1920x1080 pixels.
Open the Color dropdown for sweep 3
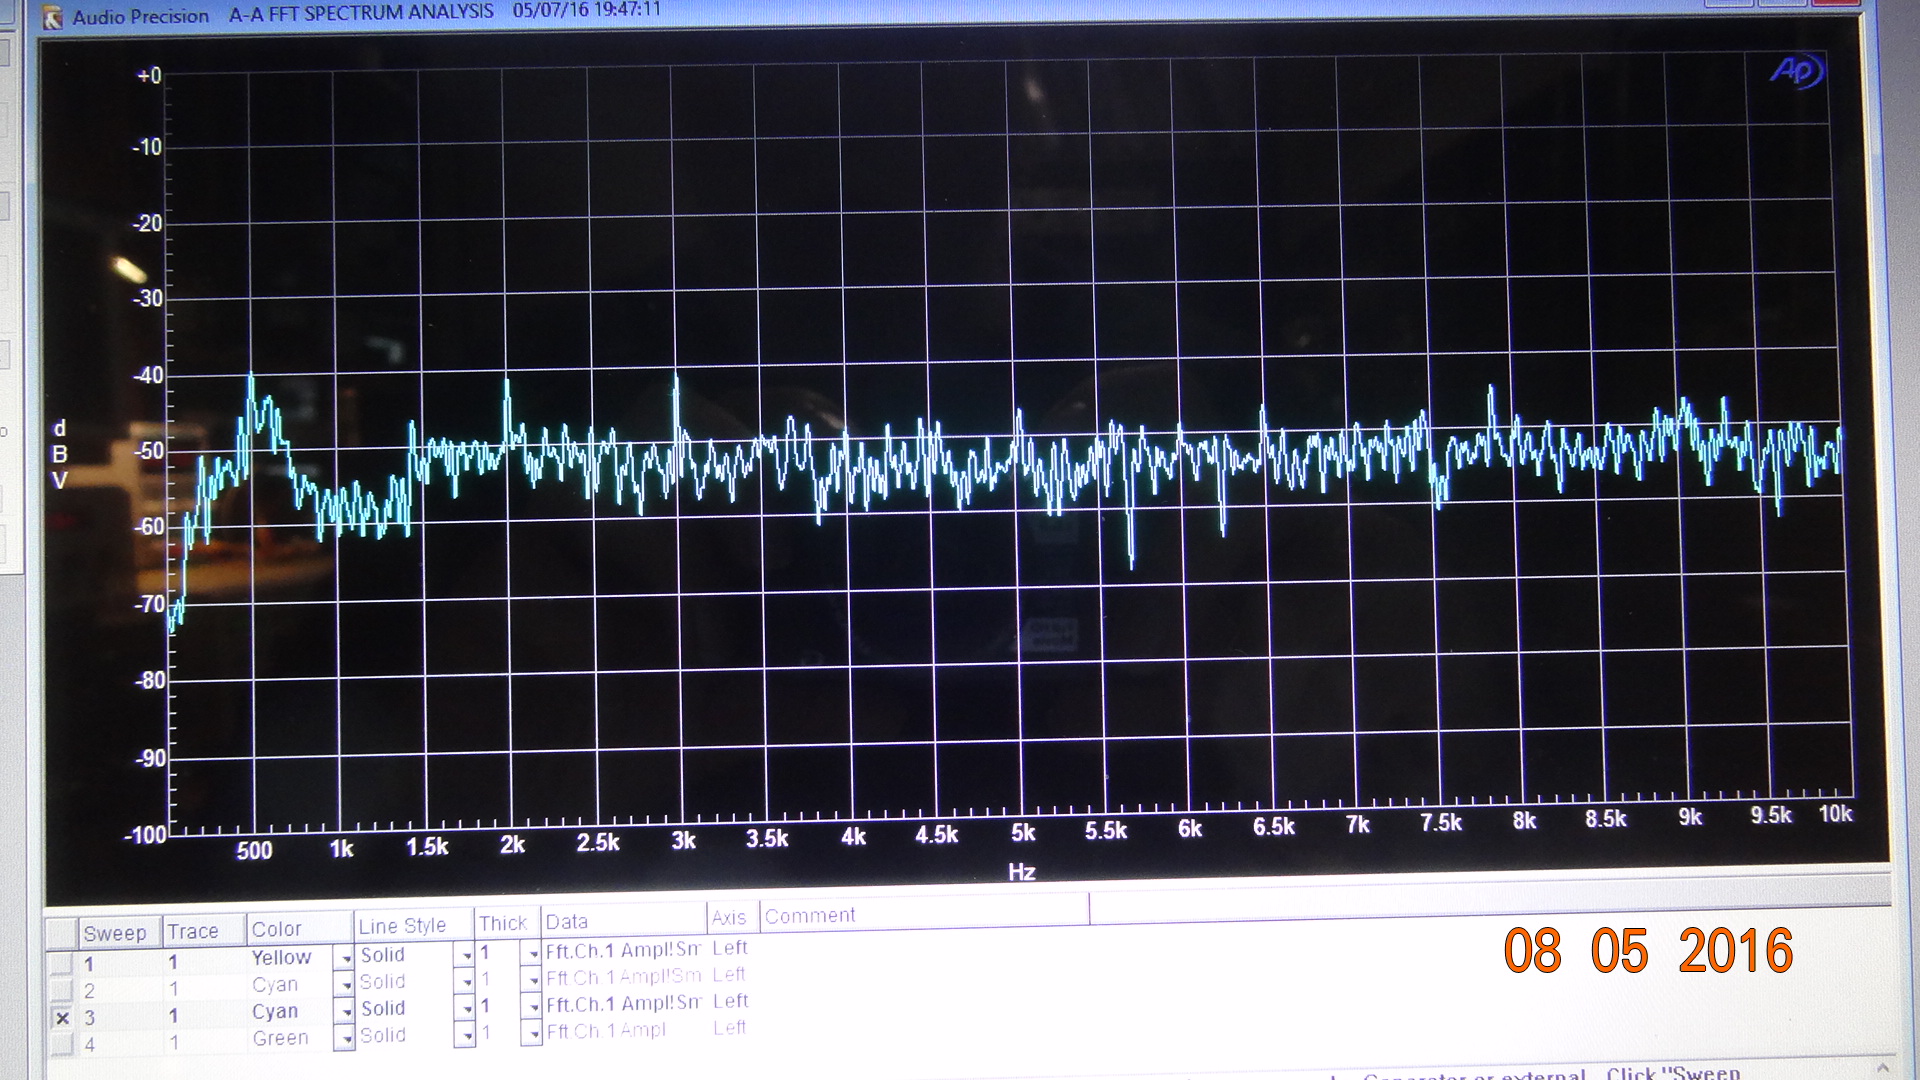[x=344, y=1012]
